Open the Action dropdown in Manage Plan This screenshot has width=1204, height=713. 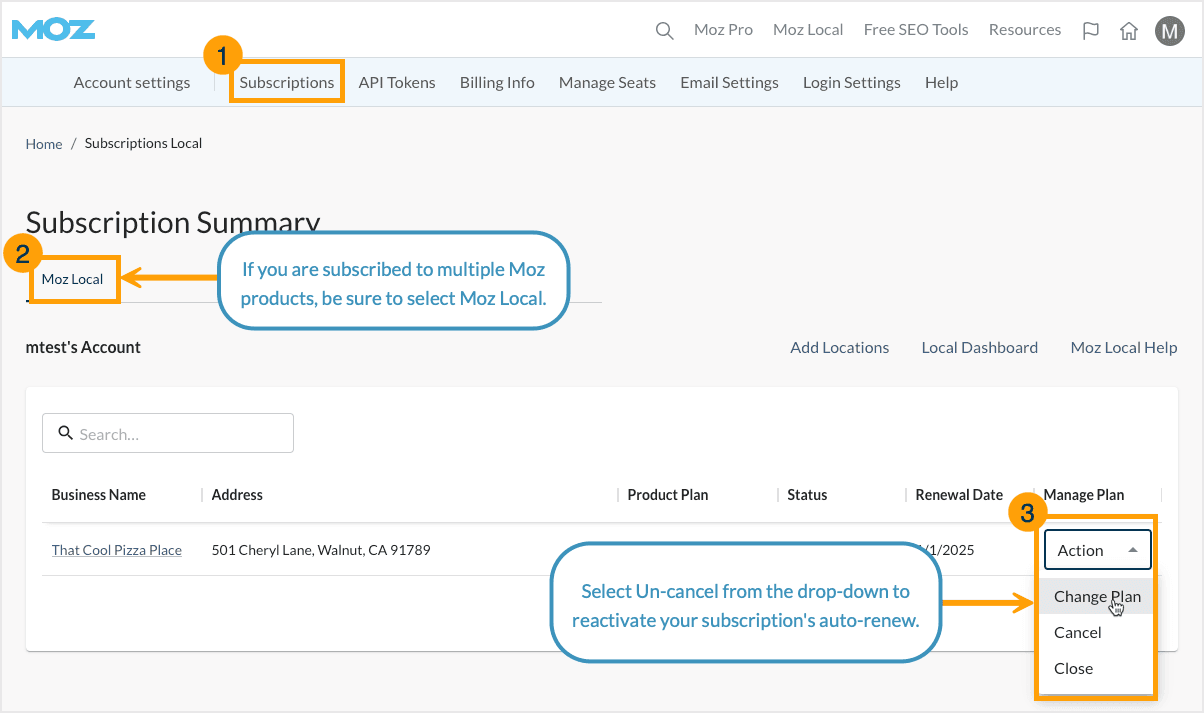click(1097, 549)
